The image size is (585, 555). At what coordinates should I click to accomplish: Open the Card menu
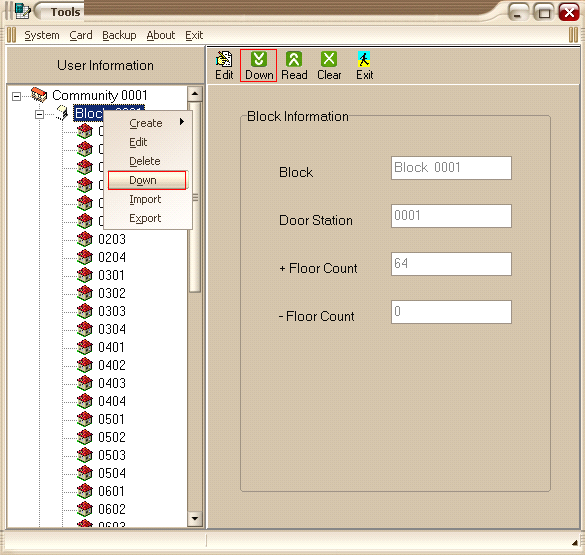click(81, 35)
